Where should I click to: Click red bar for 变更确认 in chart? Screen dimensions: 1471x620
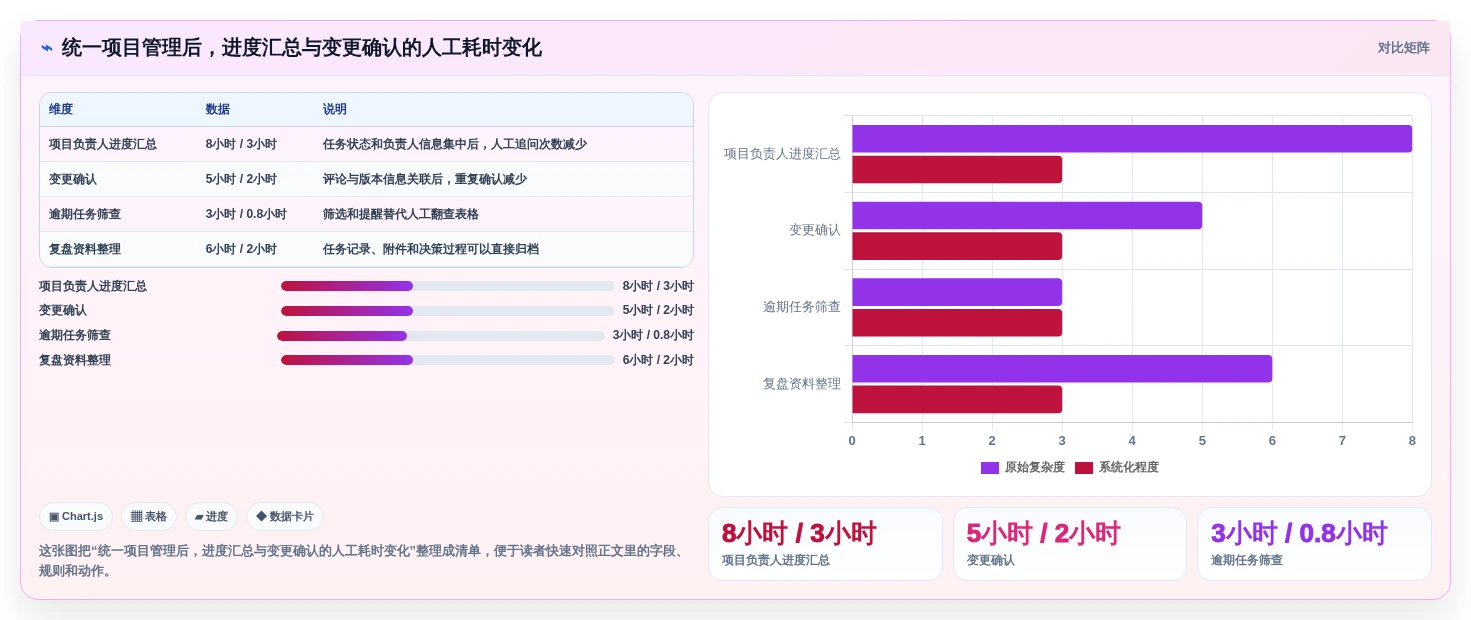coord(957,246)
